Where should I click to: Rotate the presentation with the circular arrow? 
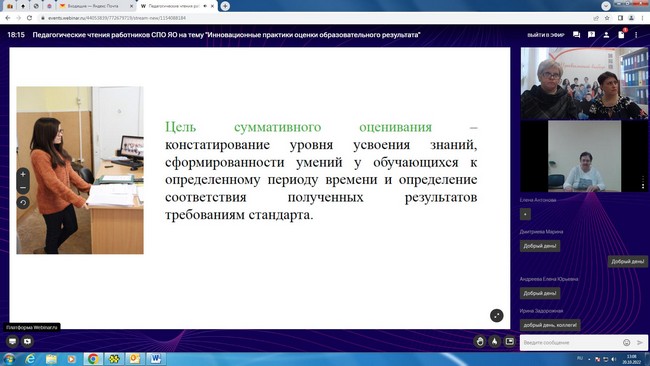point(23,203)
